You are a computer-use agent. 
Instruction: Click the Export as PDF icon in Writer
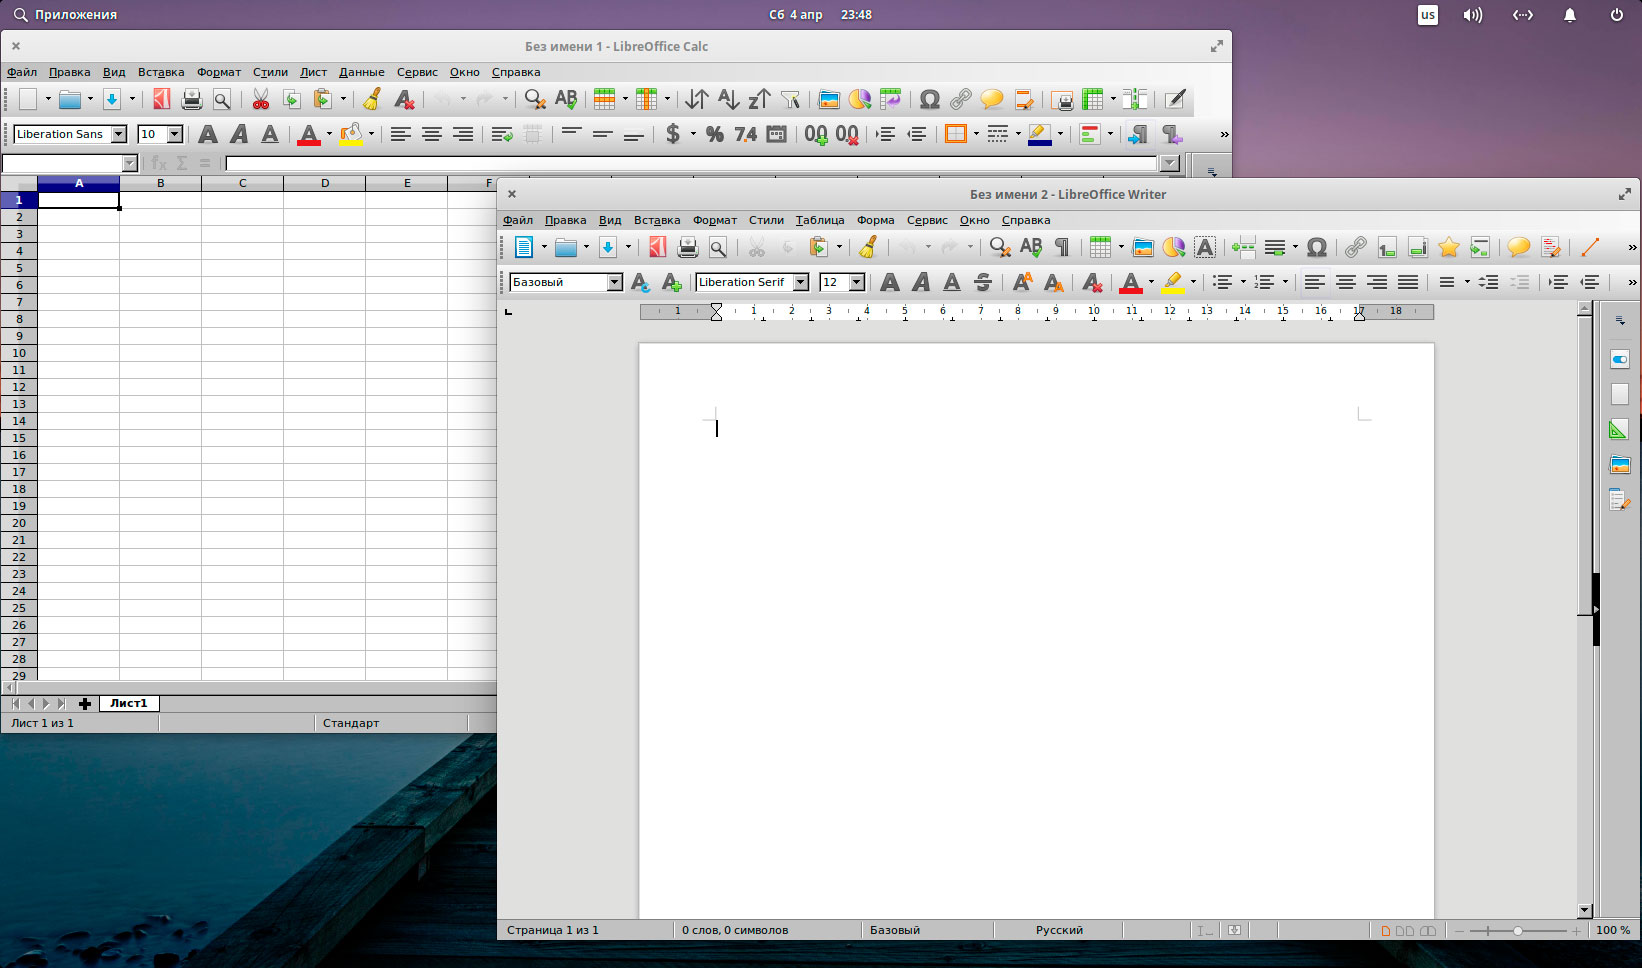point(657,247)
